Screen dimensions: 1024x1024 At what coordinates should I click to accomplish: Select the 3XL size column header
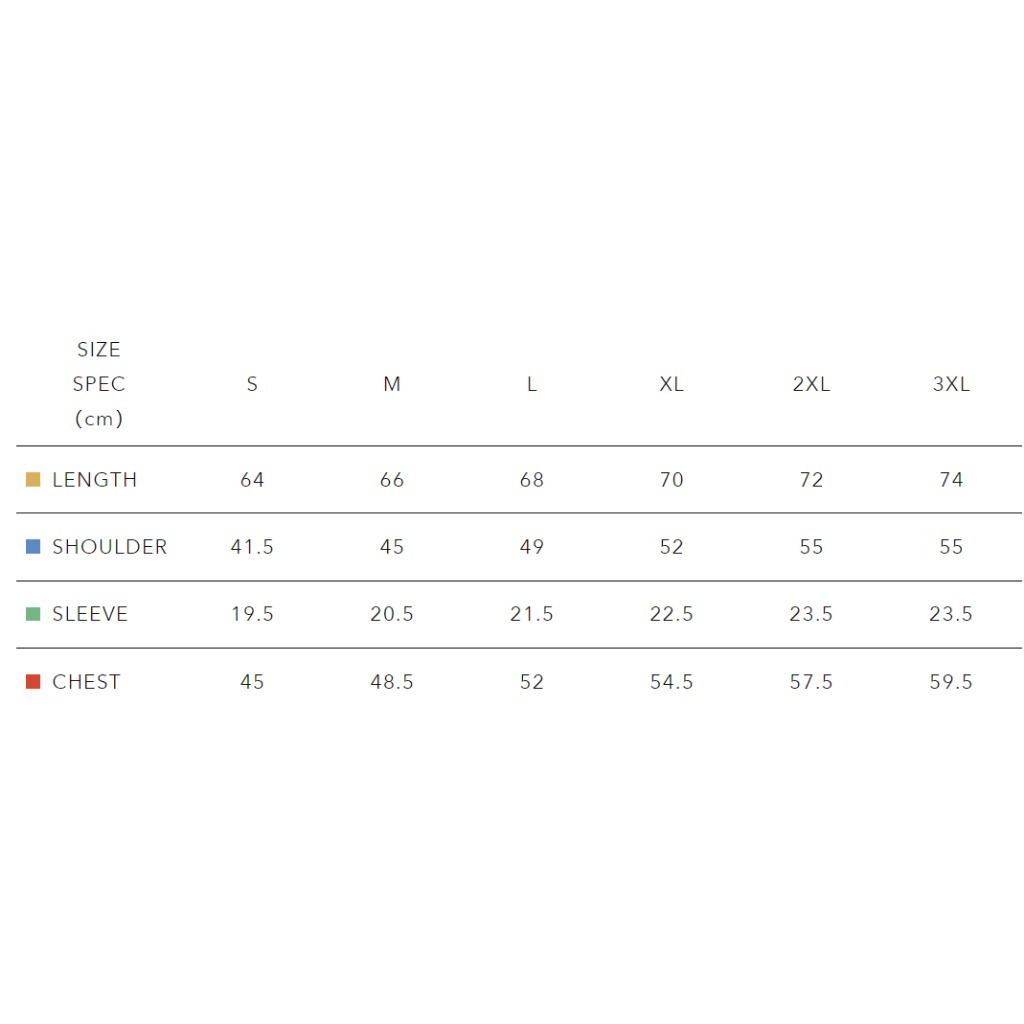951,384
